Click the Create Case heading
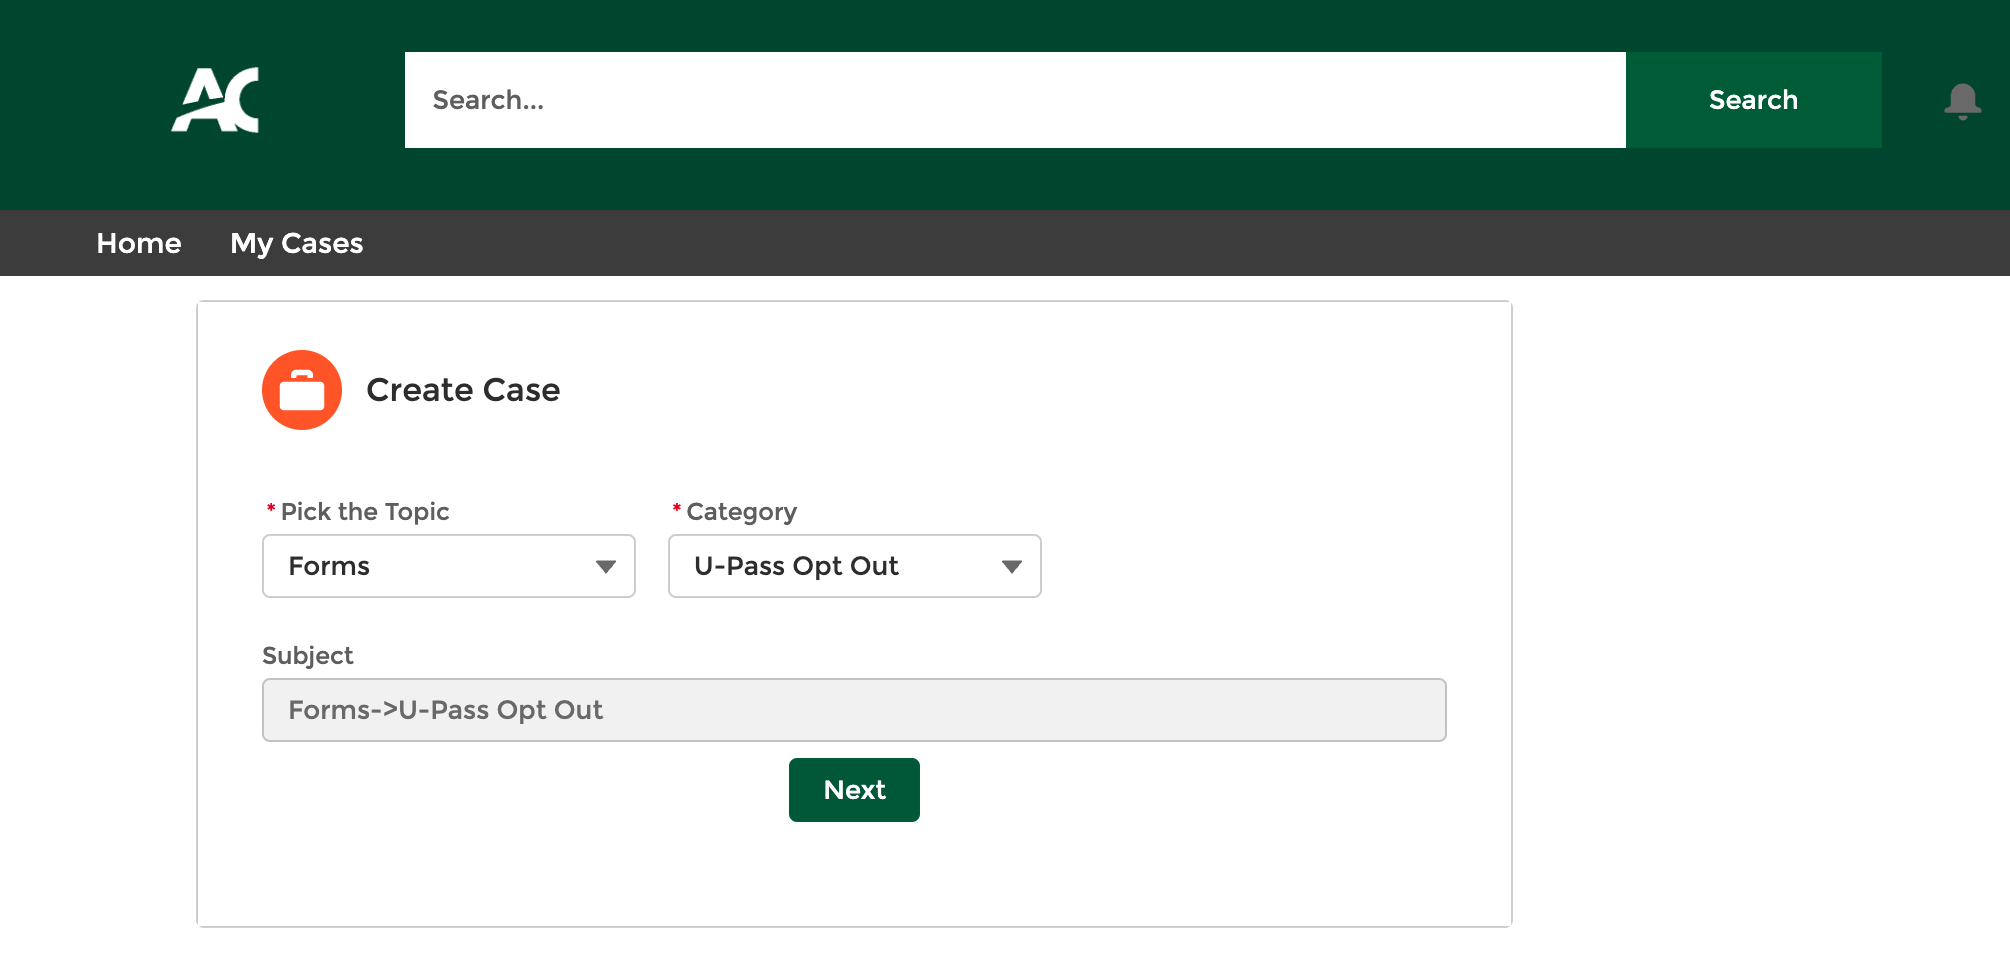The width and height of the screenshot is (2010, 972). [x=463, y=390]
